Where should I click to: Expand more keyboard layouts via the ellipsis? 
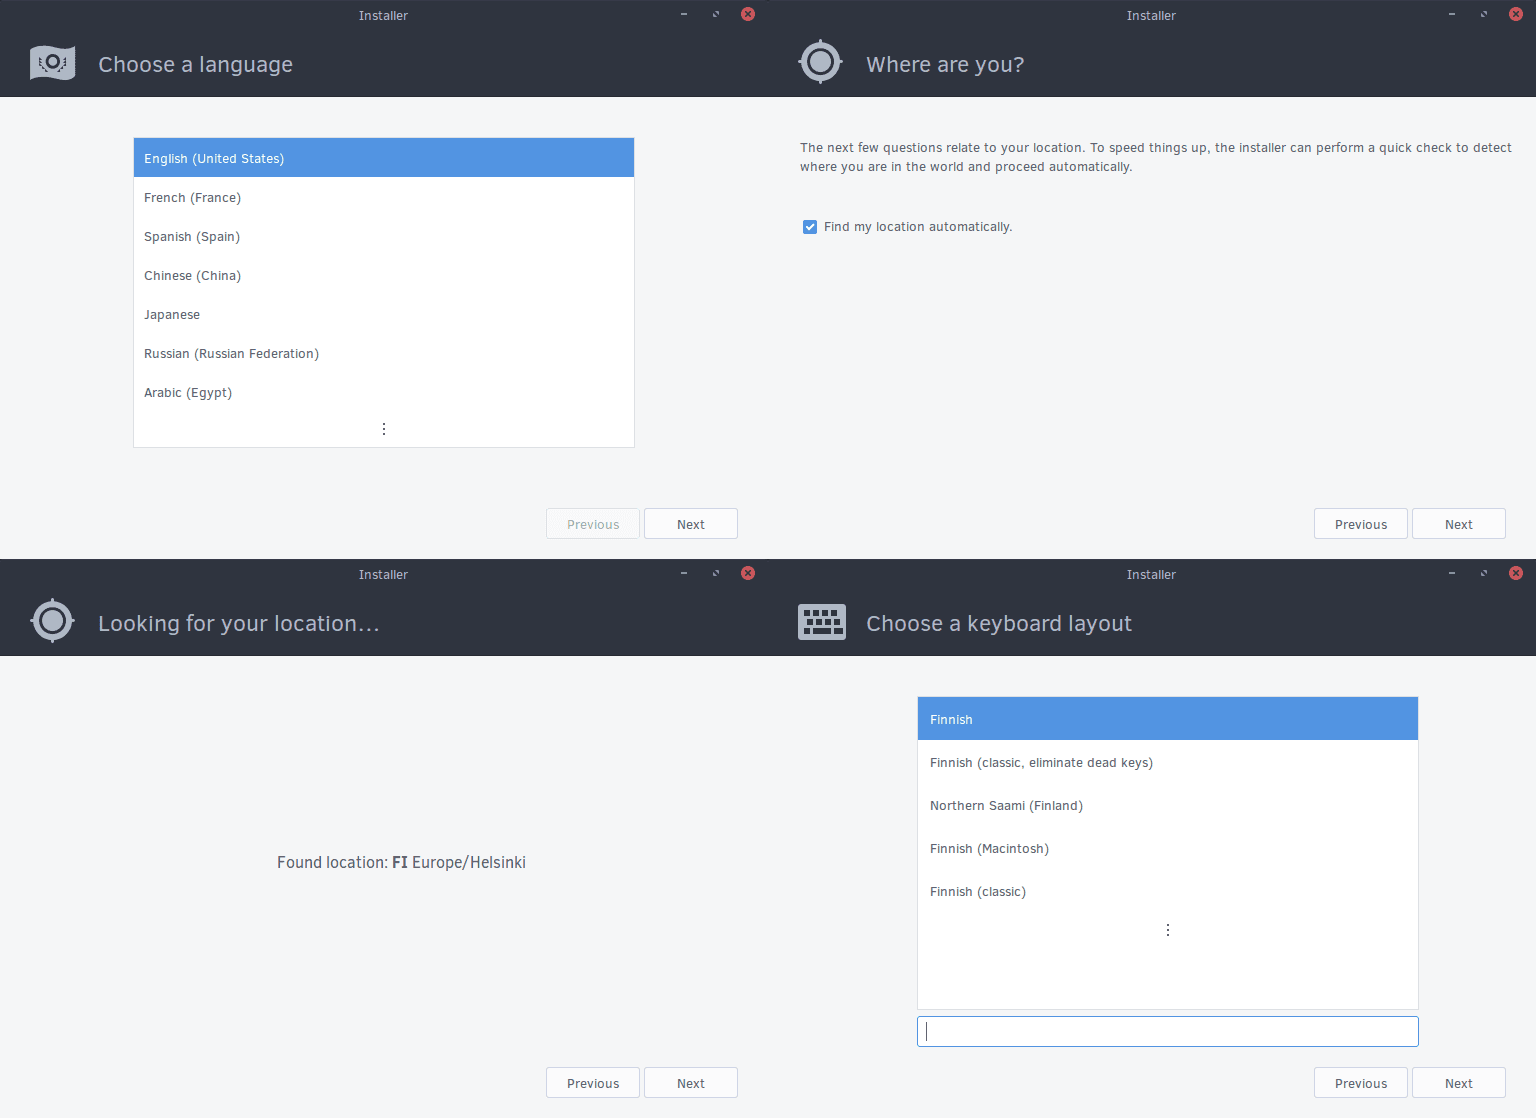coord(1167,929)
